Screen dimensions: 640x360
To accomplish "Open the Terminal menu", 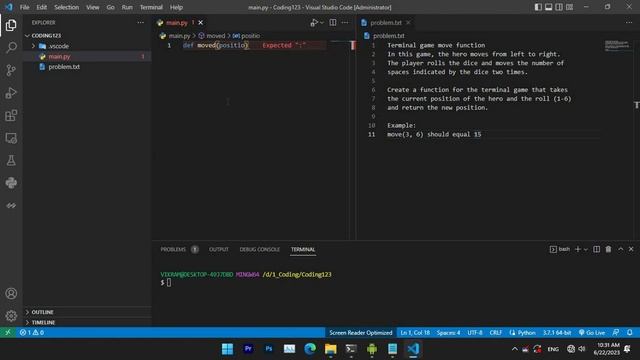I will coord(151,7).
